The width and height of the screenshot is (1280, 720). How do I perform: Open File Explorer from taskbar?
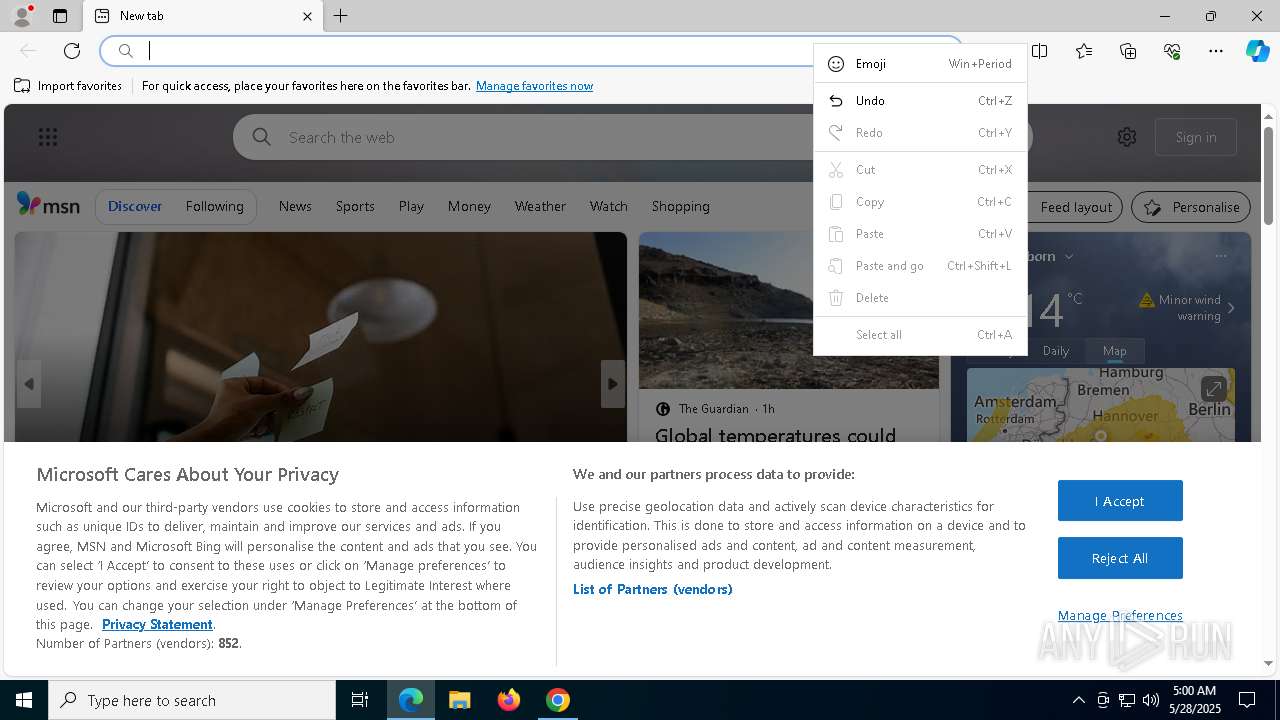pos(459,700)
